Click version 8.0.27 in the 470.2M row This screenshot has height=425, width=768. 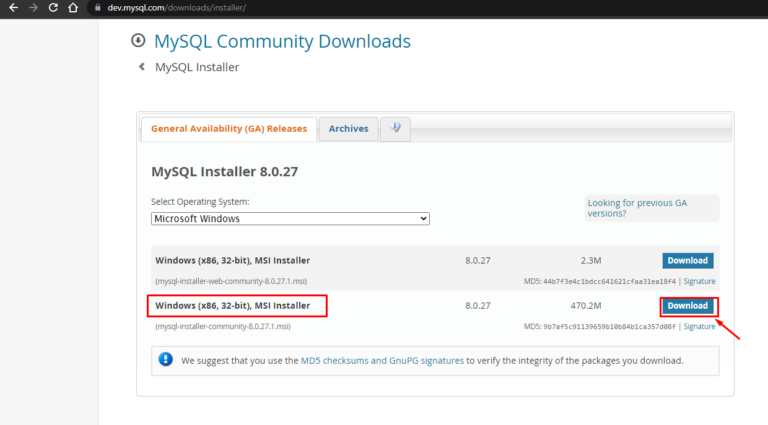point(478,306)
